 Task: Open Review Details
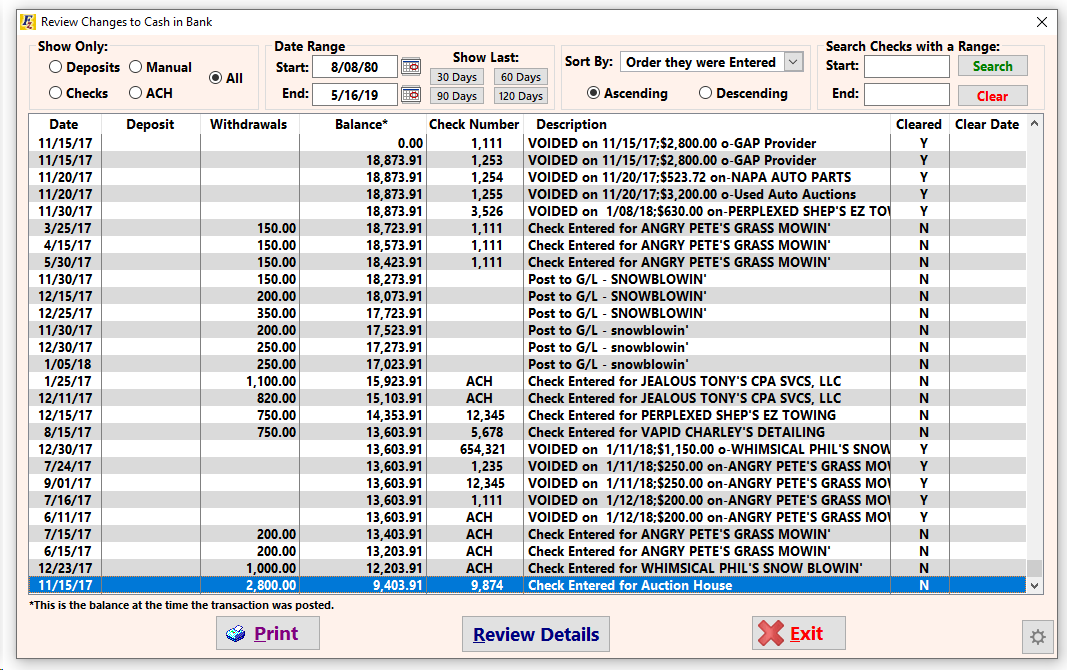click(x=536, y=634)
